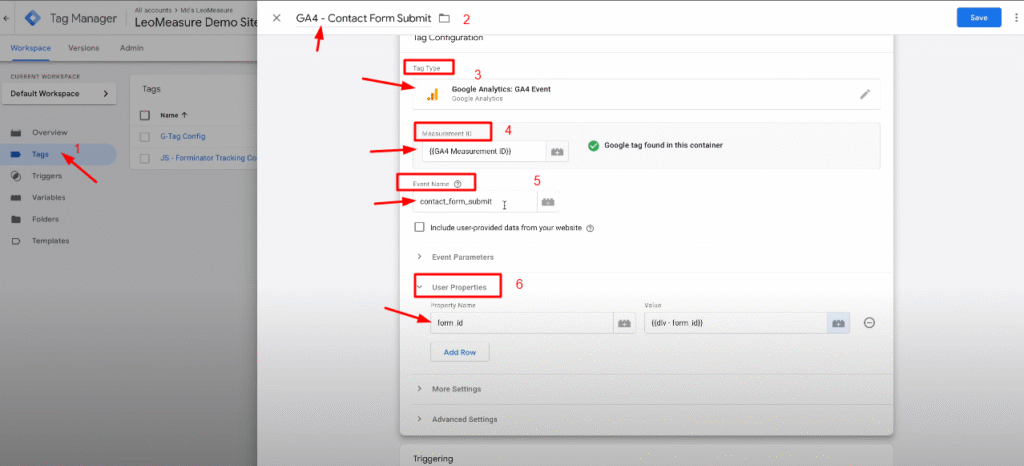Screen dimensions: 1024x466
Task: Close the tag editor with the X icon
Action: [276, 18]
